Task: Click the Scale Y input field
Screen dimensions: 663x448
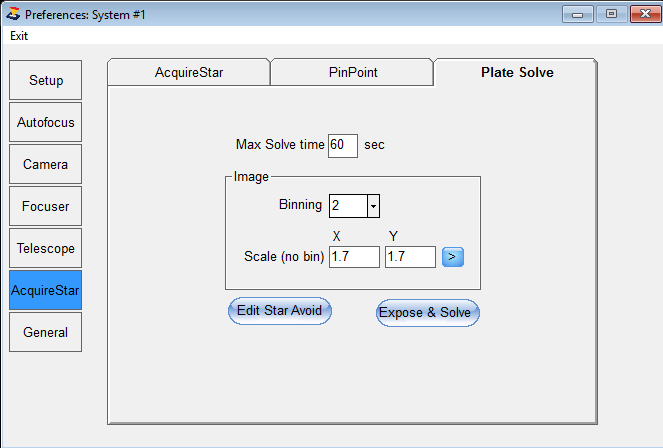Action: click(410, 257)
